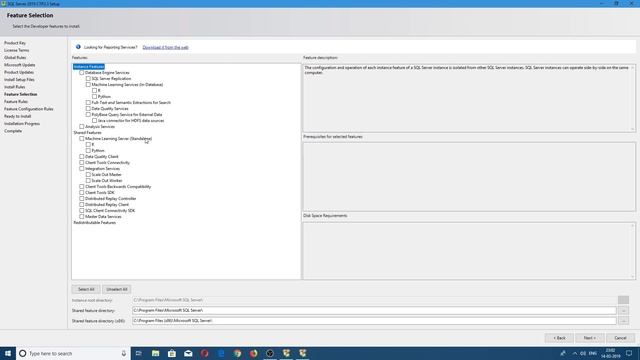Image resolution: width=640 pixels, height=360 pixels.
Task: Check Python under Machine Learning Server (Standalone)
Action: click(x=88, y=151)
